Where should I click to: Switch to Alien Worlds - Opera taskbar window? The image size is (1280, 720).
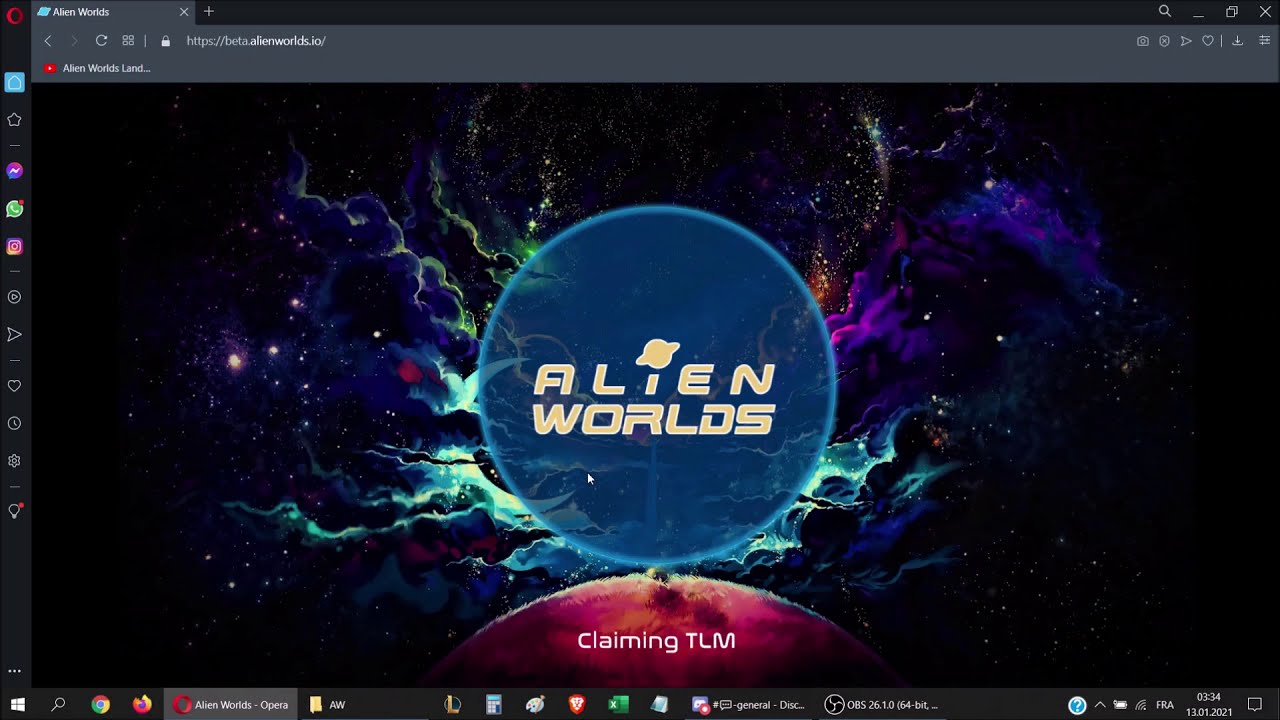click(231, 705)
